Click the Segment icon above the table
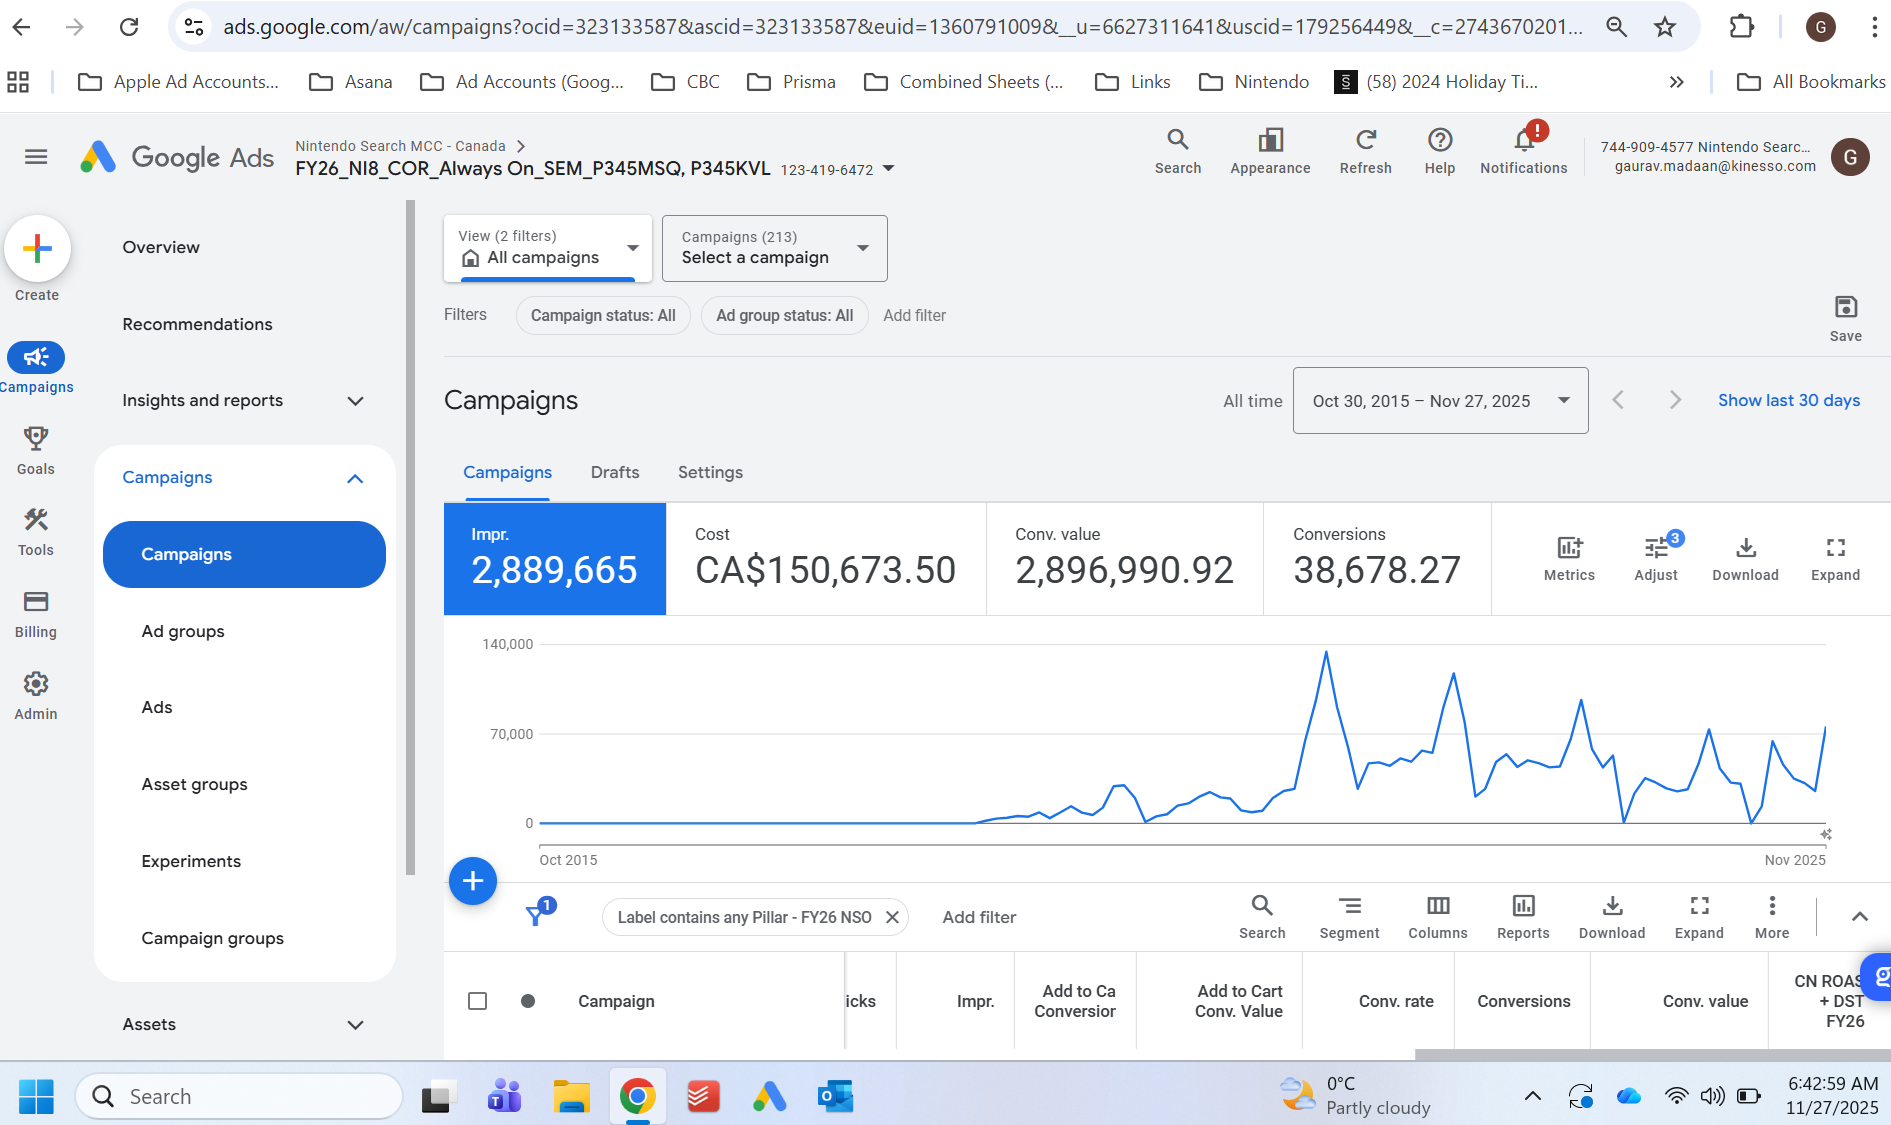Image resolution: width=1891 pixels, height=1125 pixels. pos(1349,916)
